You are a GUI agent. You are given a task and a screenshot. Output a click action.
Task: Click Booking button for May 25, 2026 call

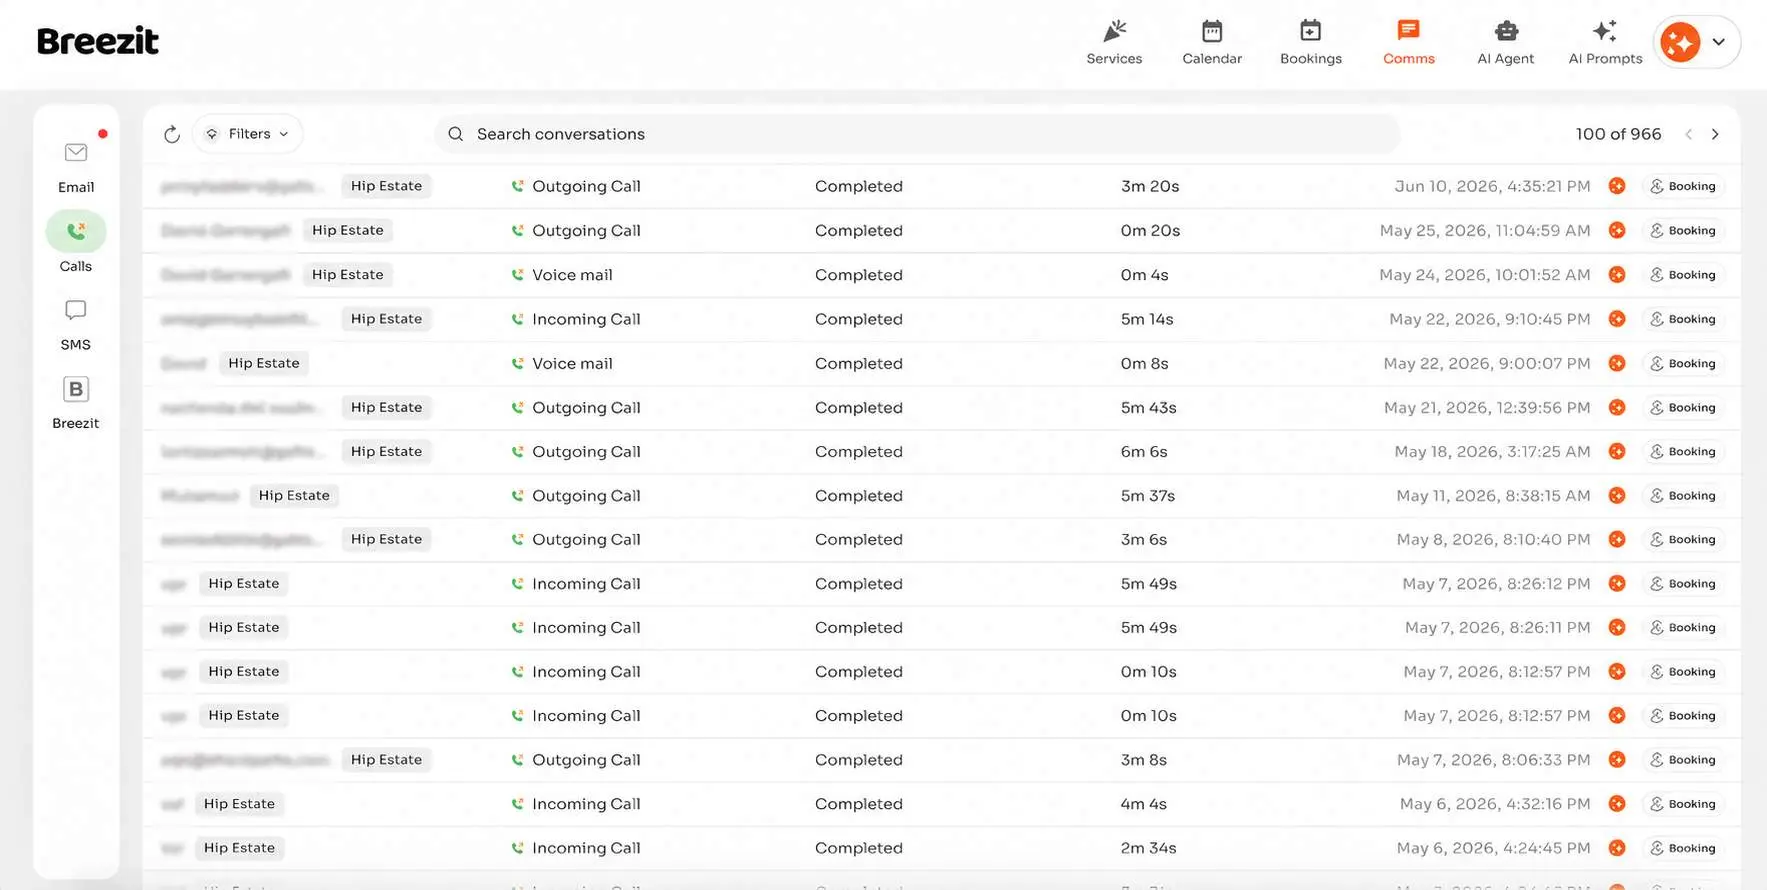[1683, 230]
